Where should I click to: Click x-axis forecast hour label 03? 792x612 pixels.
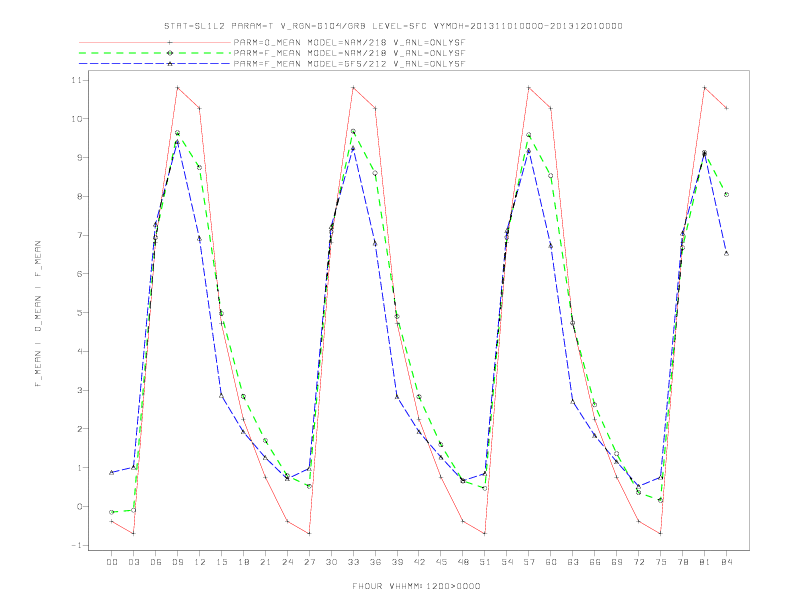133,562
